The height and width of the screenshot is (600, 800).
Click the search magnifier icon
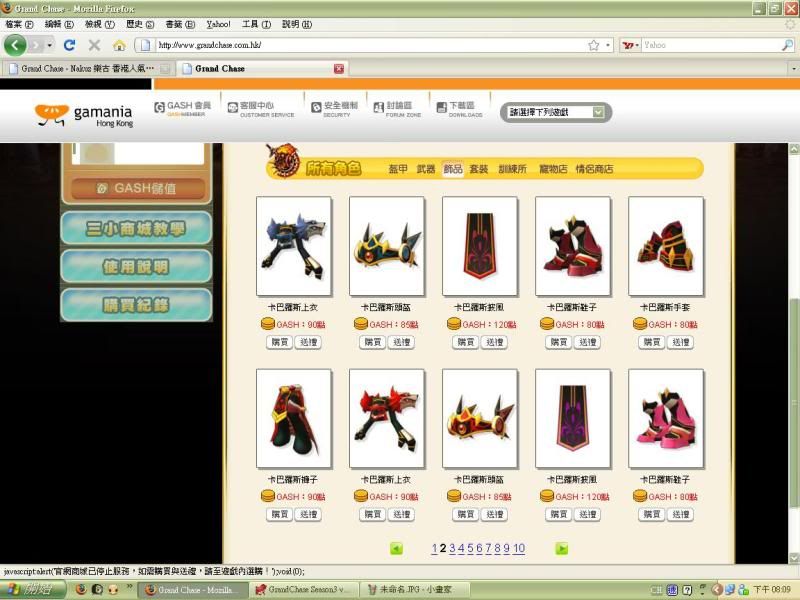pos(787,45)
